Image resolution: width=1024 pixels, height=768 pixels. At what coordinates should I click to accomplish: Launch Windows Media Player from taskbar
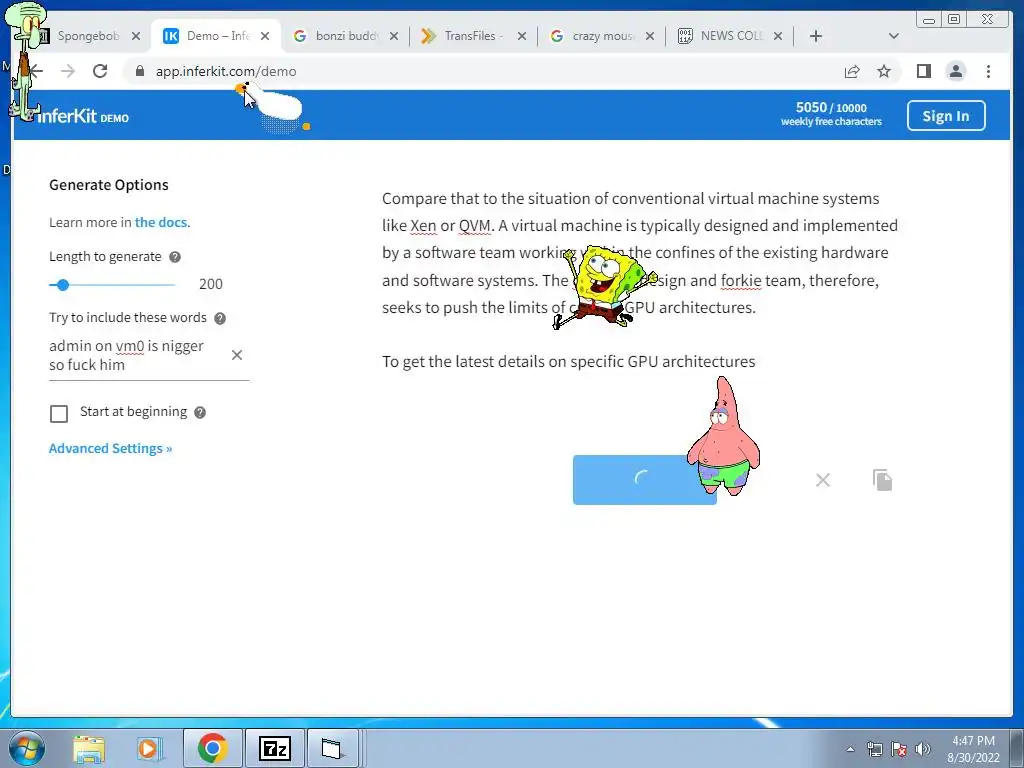coord(148,748)
